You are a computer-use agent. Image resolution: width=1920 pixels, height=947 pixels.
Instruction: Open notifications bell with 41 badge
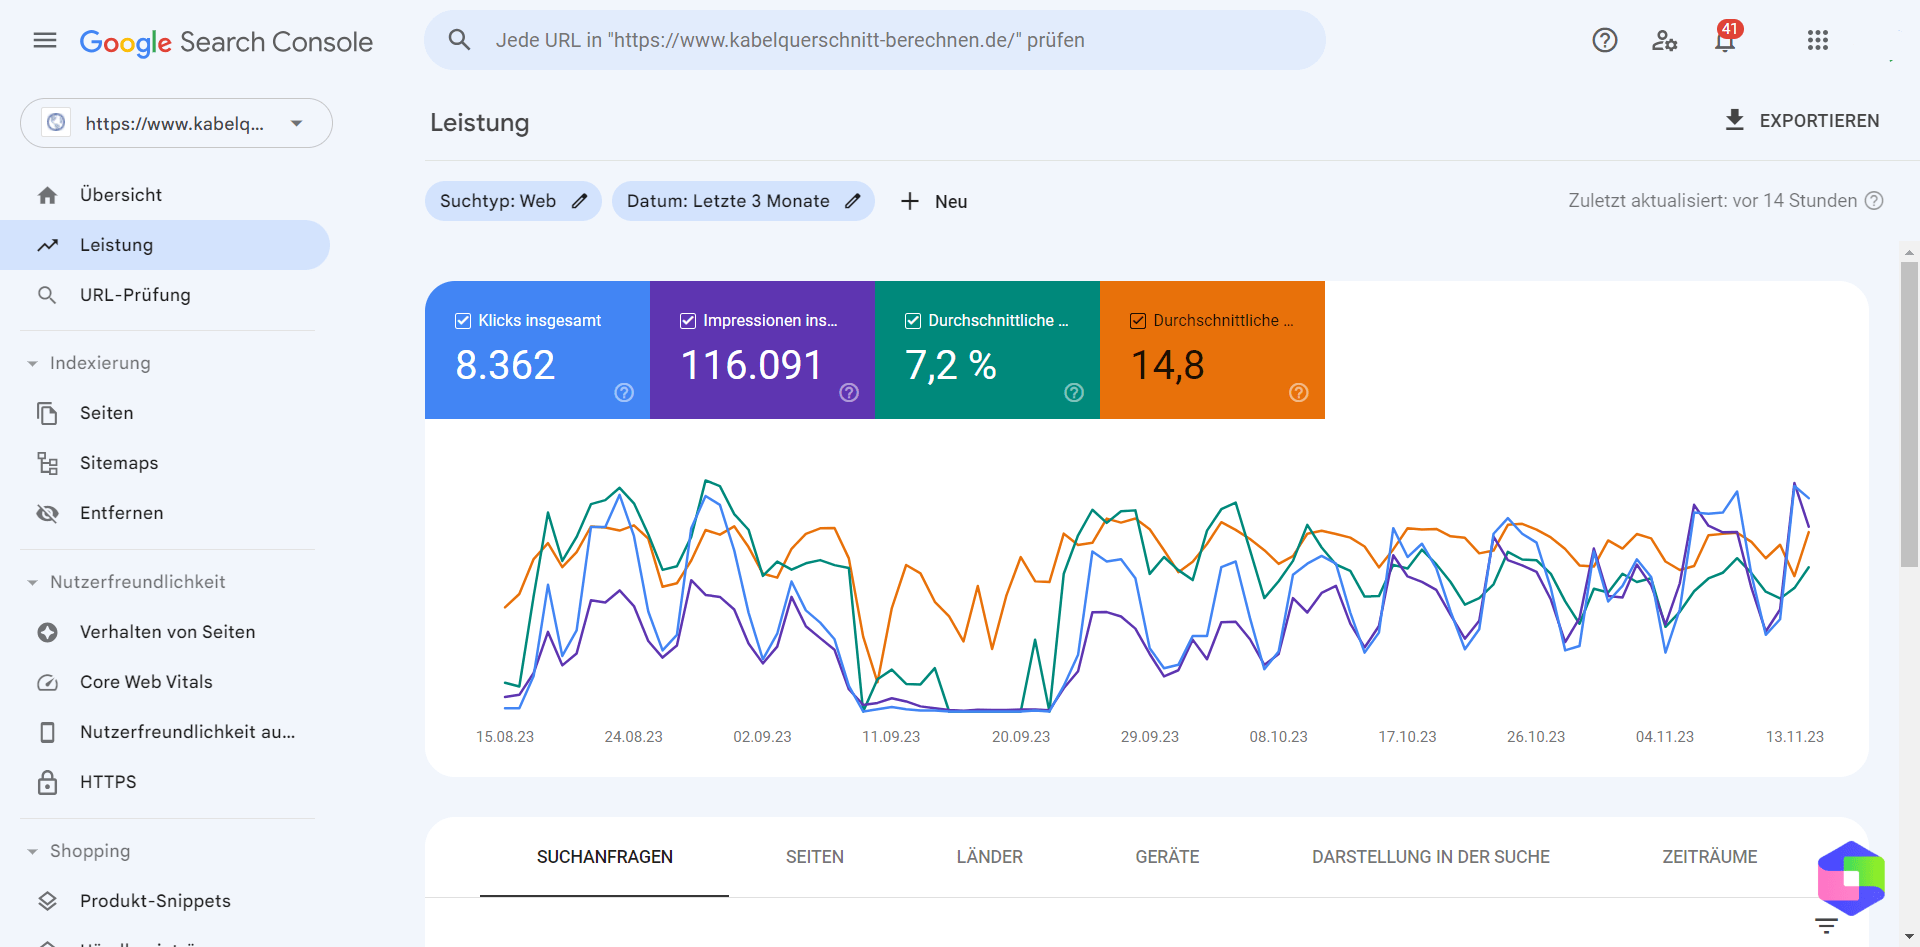(x=1726, y=38)
